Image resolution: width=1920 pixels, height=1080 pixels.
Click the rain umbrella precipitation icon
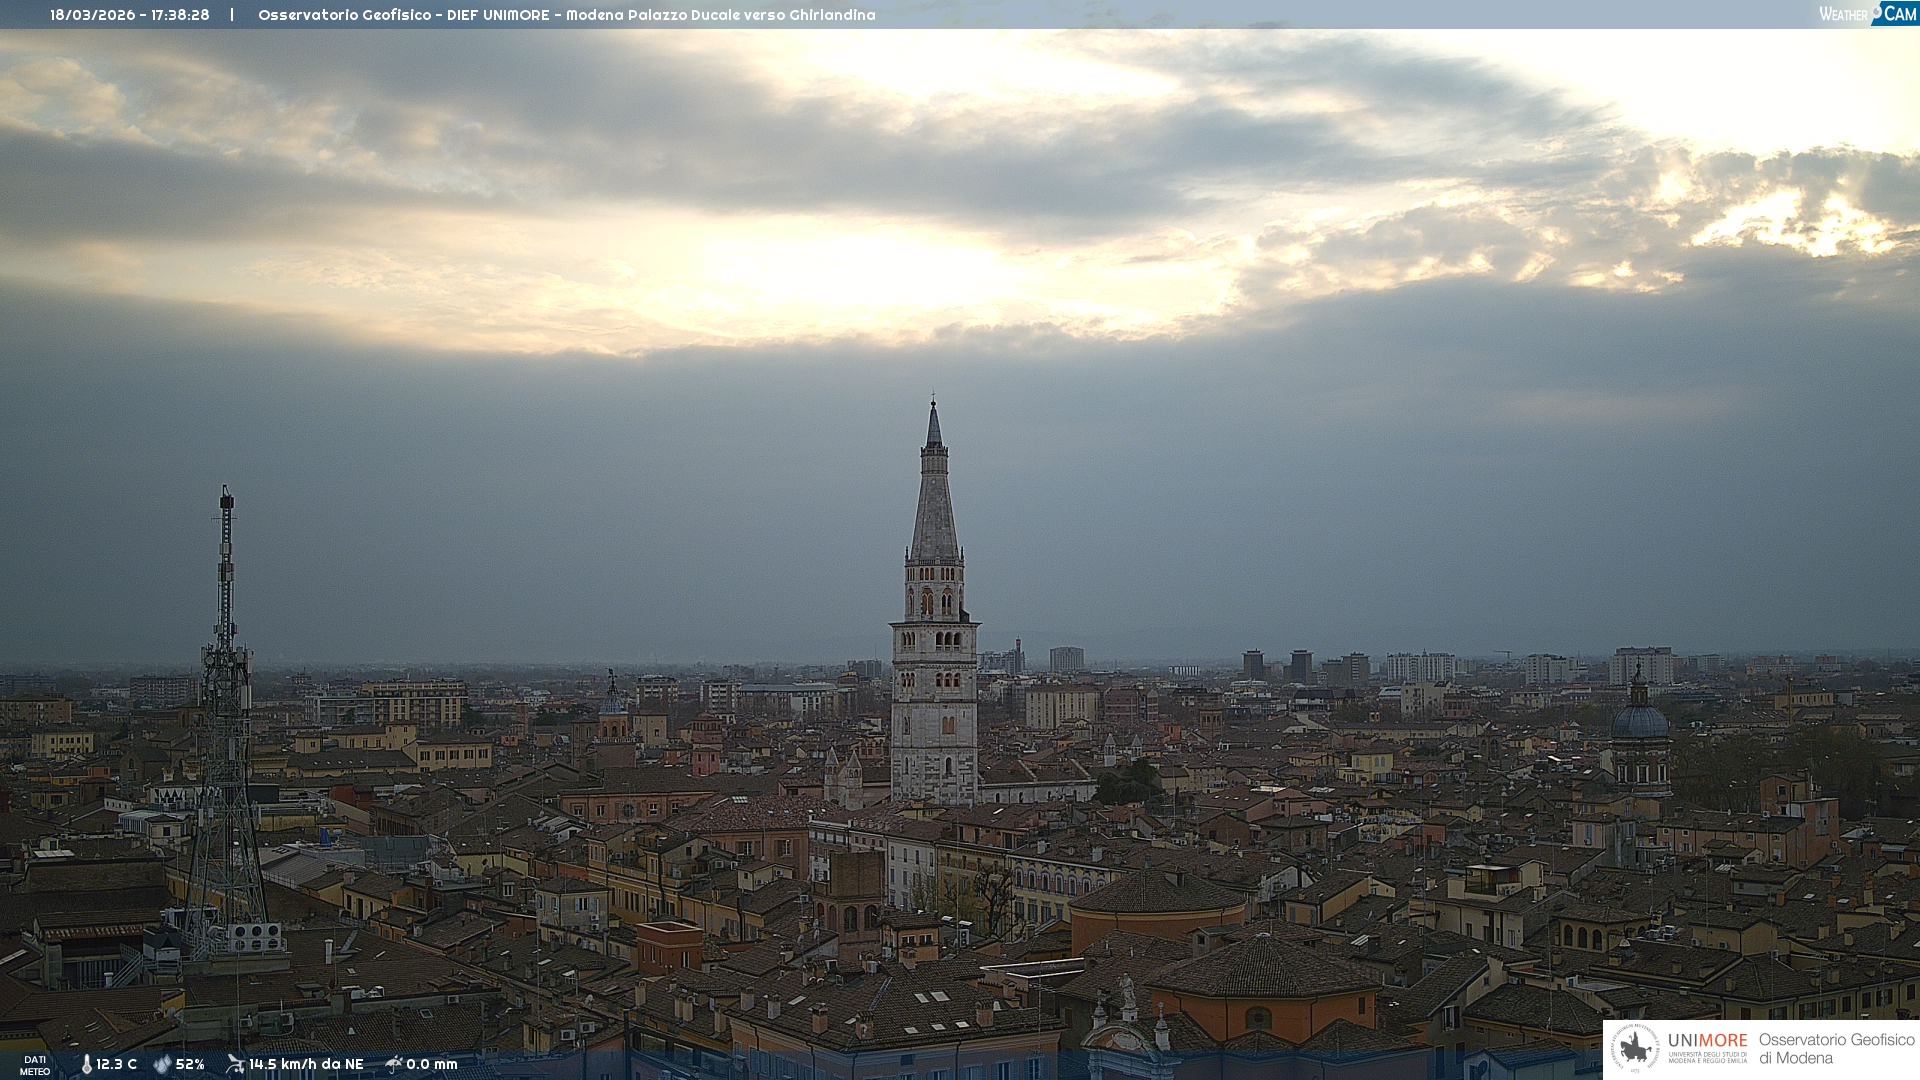point(394,1064)
